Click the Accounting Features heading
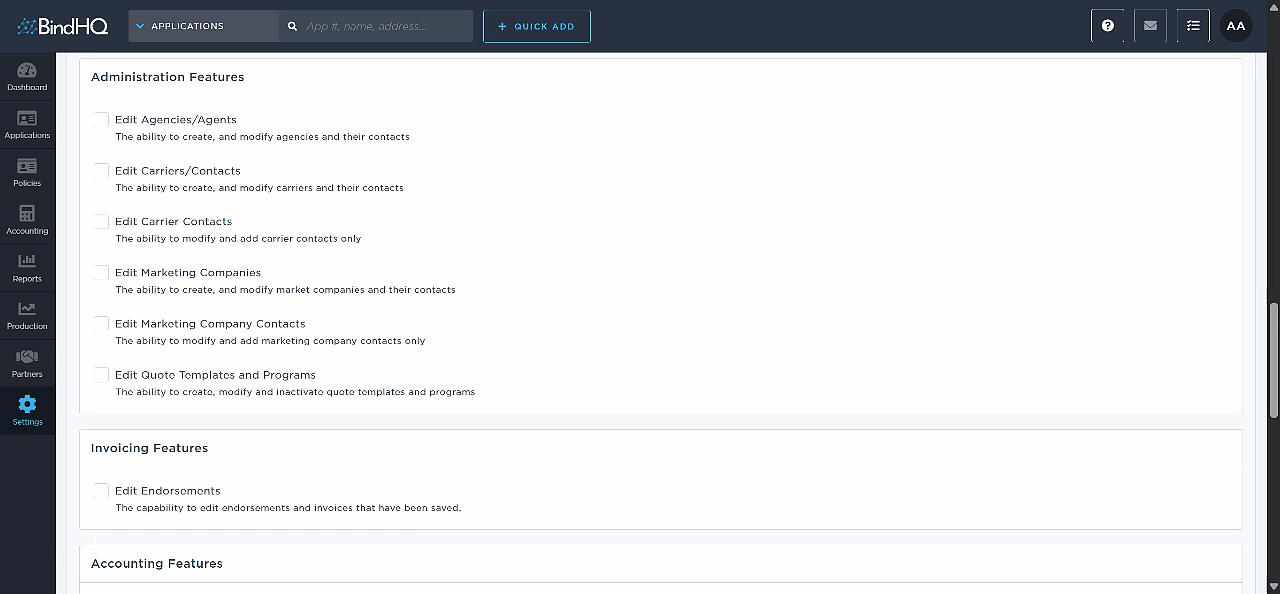 [x=157, y=564]
